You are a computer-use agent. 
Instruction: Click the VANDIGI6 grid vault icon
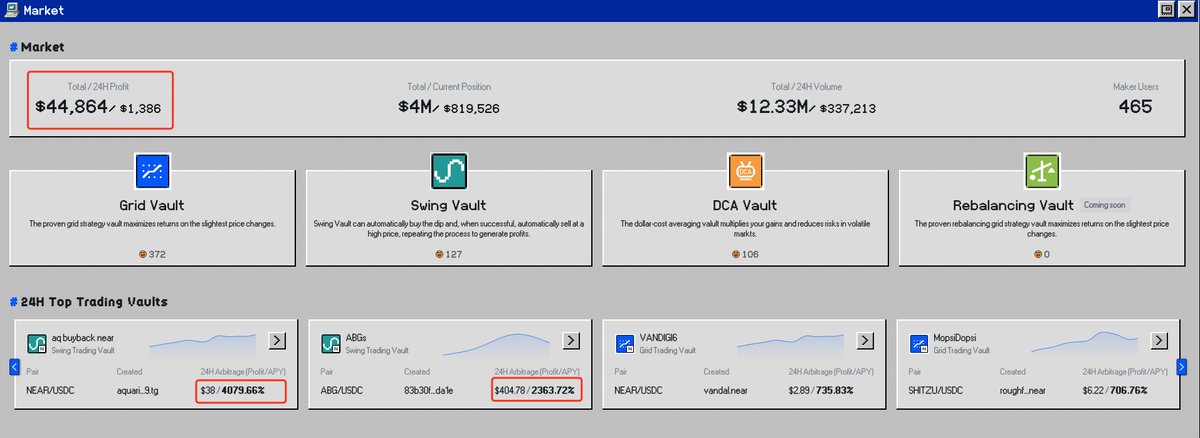coord(625,344)
